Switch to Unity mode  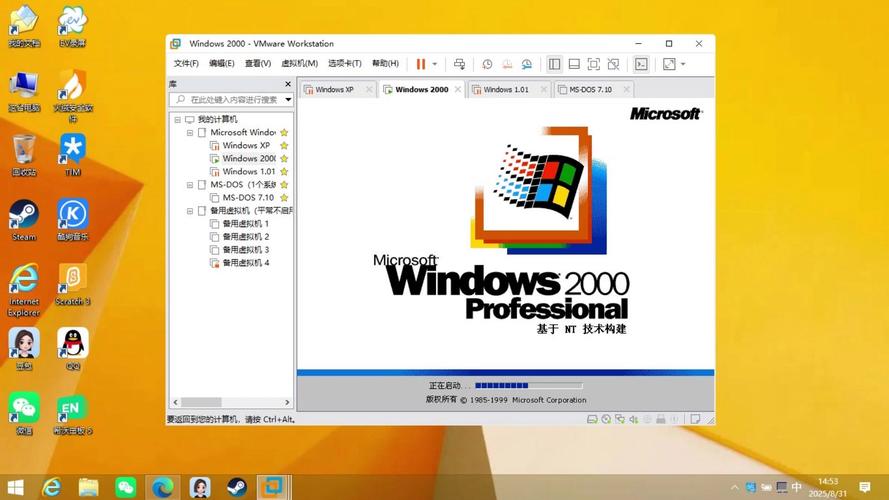point(613,64)
